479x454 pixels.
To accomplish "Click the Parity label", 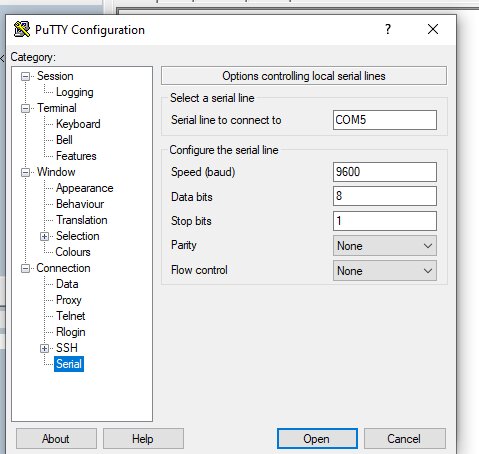I will coord(184,245).
